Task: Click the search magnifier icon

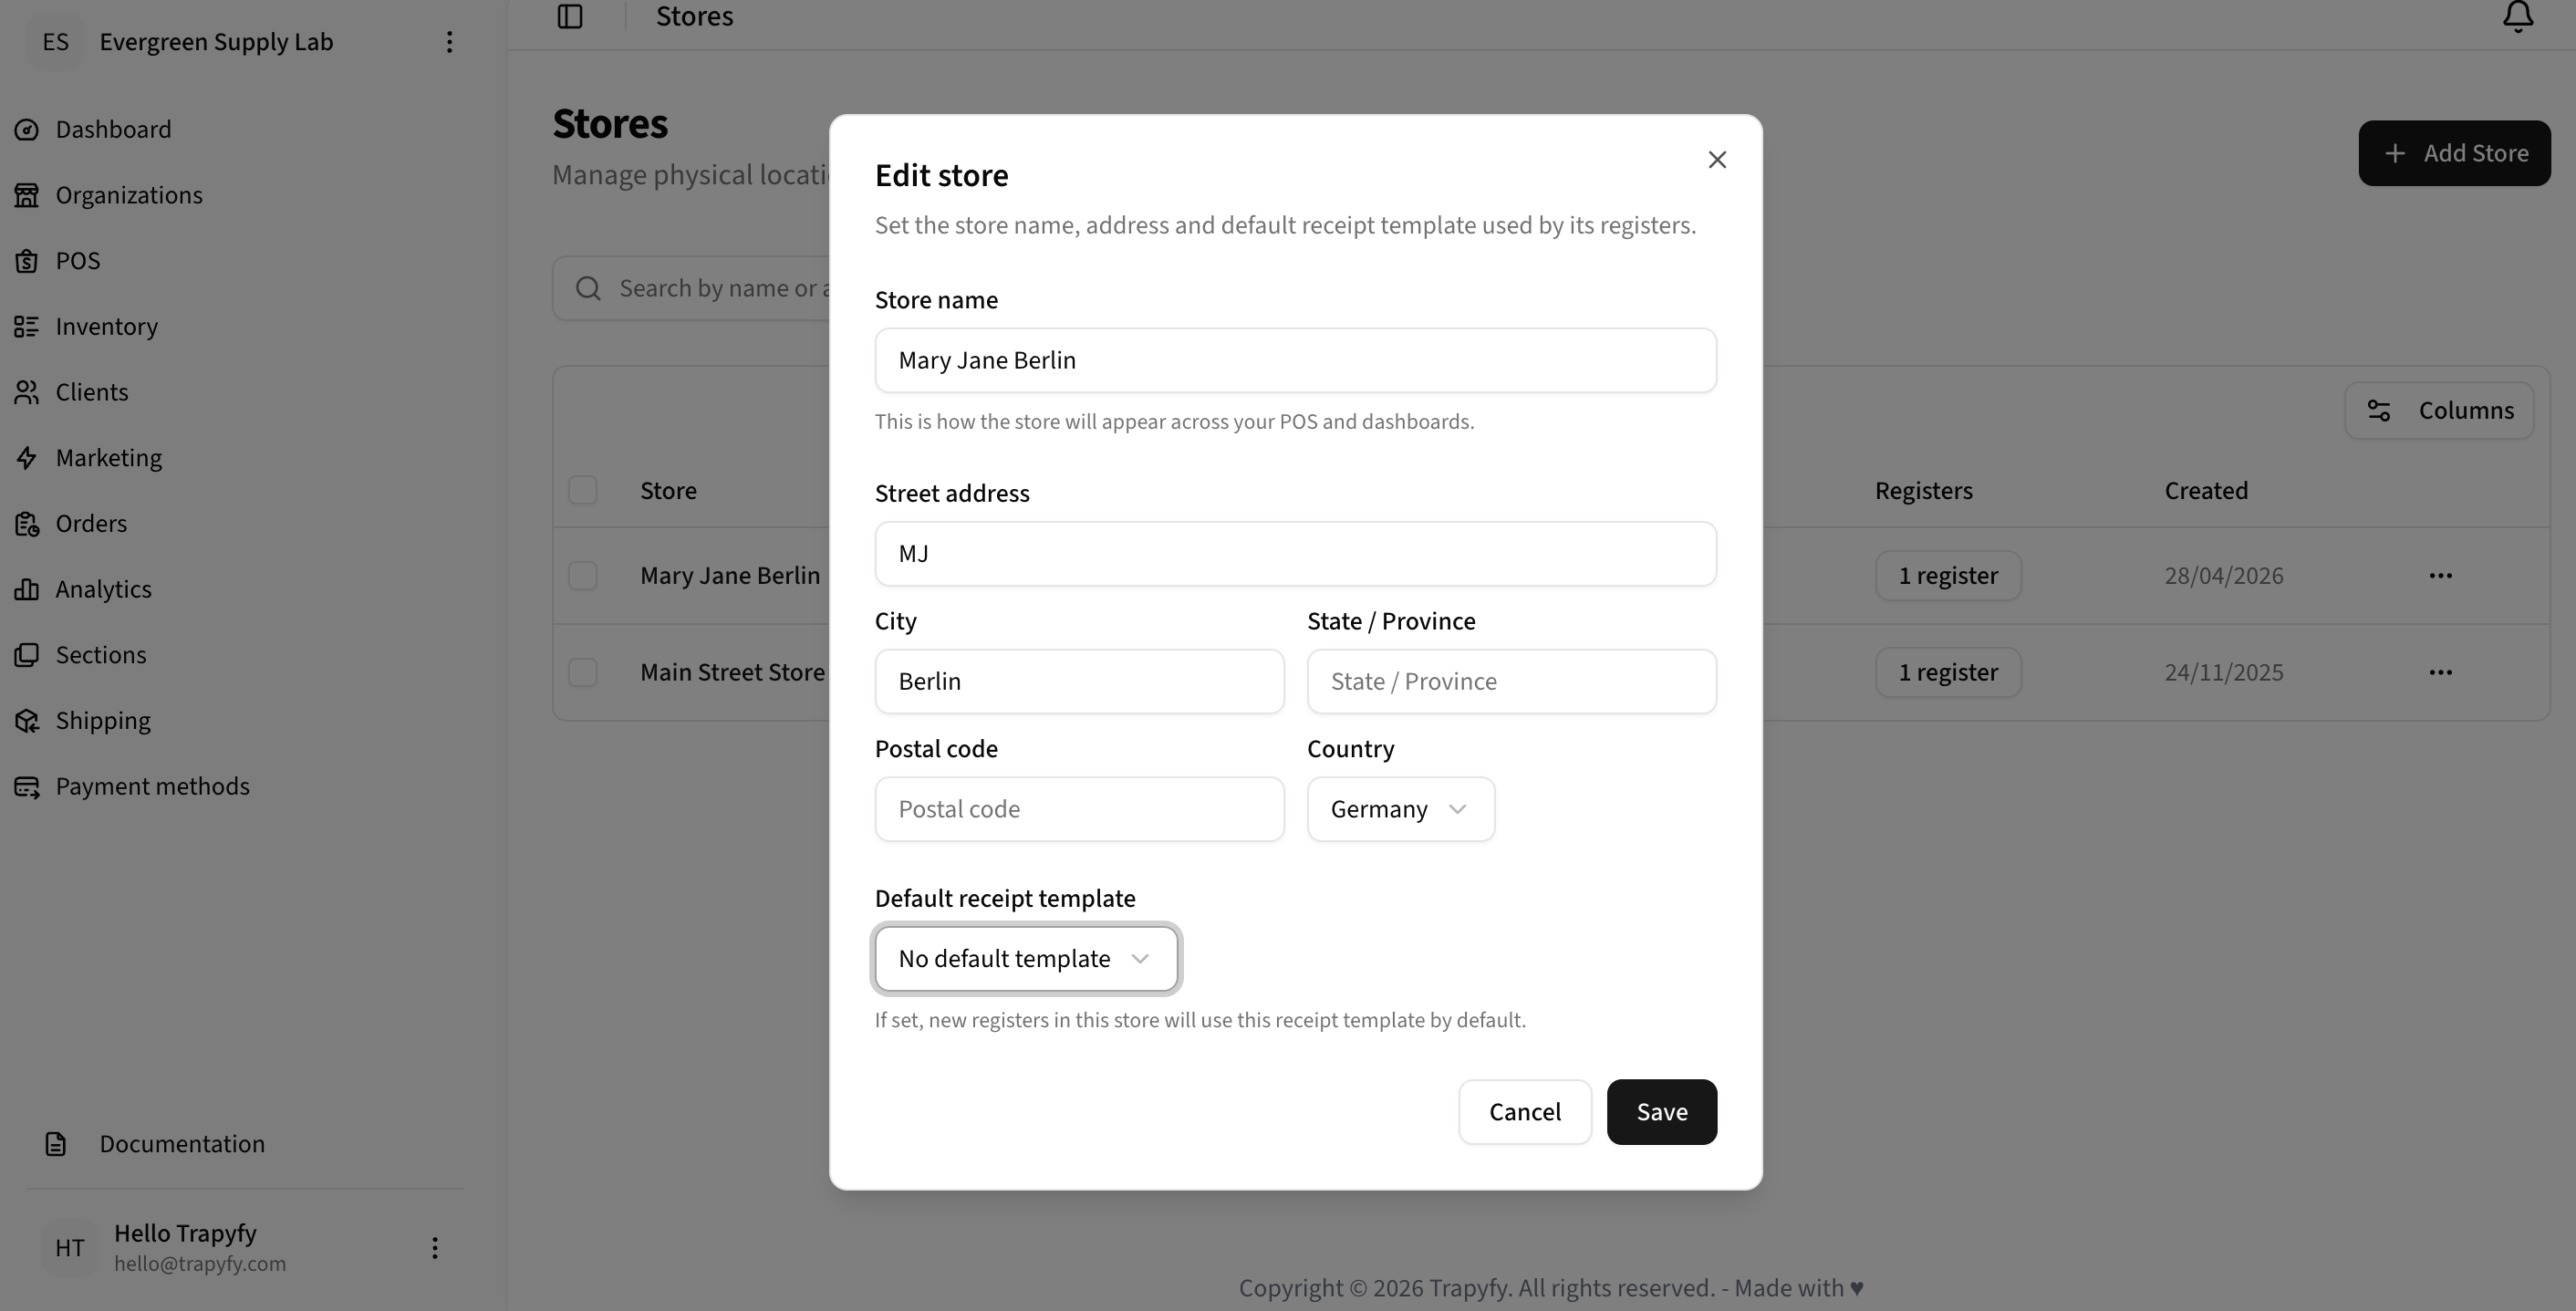Action: (589, 289)
